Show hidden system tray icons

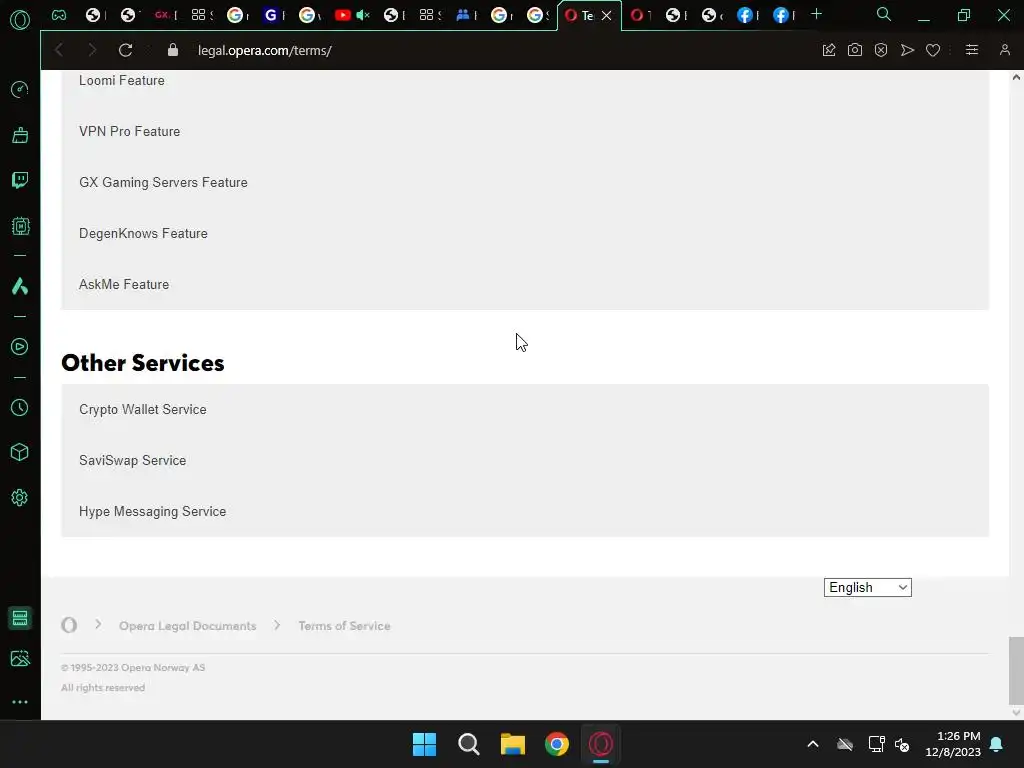(x=812, y=744)
